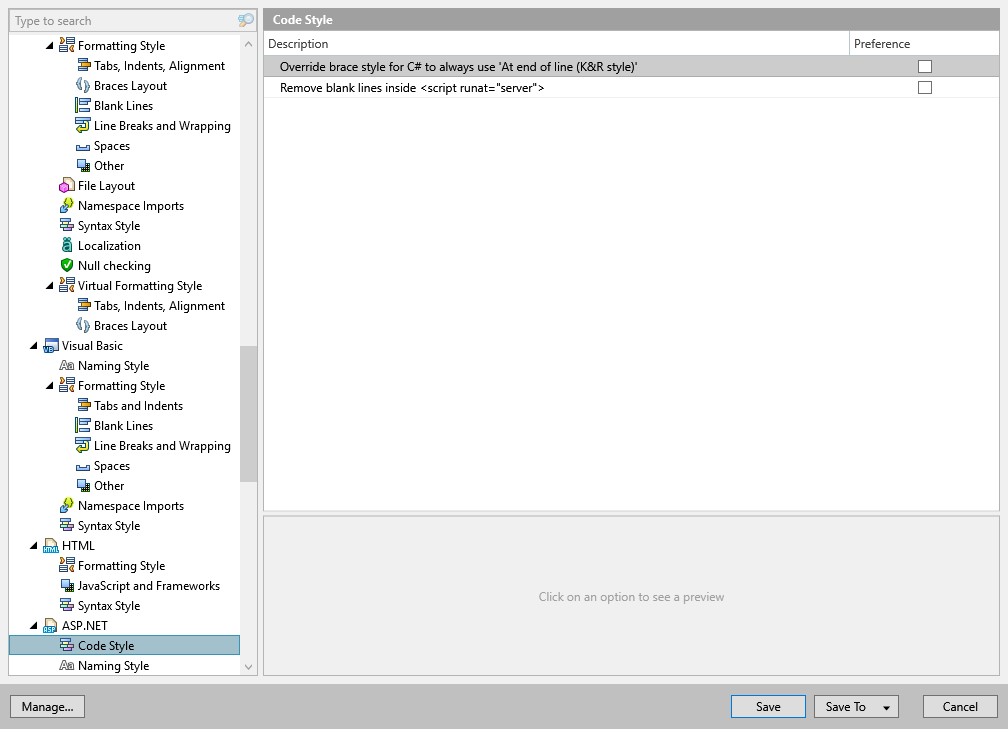Open Tabs, Indents, Alignment above the first Braces Layout
Screen dimensions: 1008x729
tap(159, 66)
